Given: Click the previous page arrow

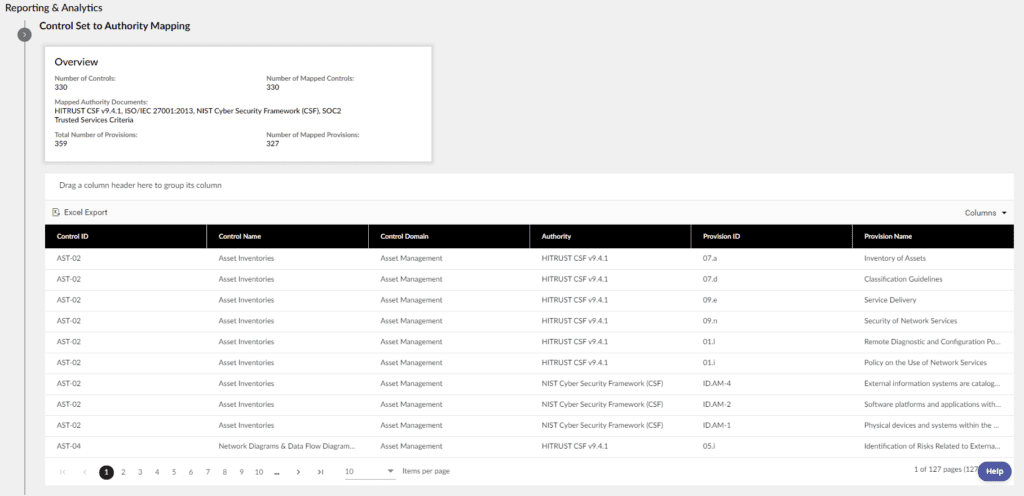Looking at the screenshot, I should pos(84,471).
